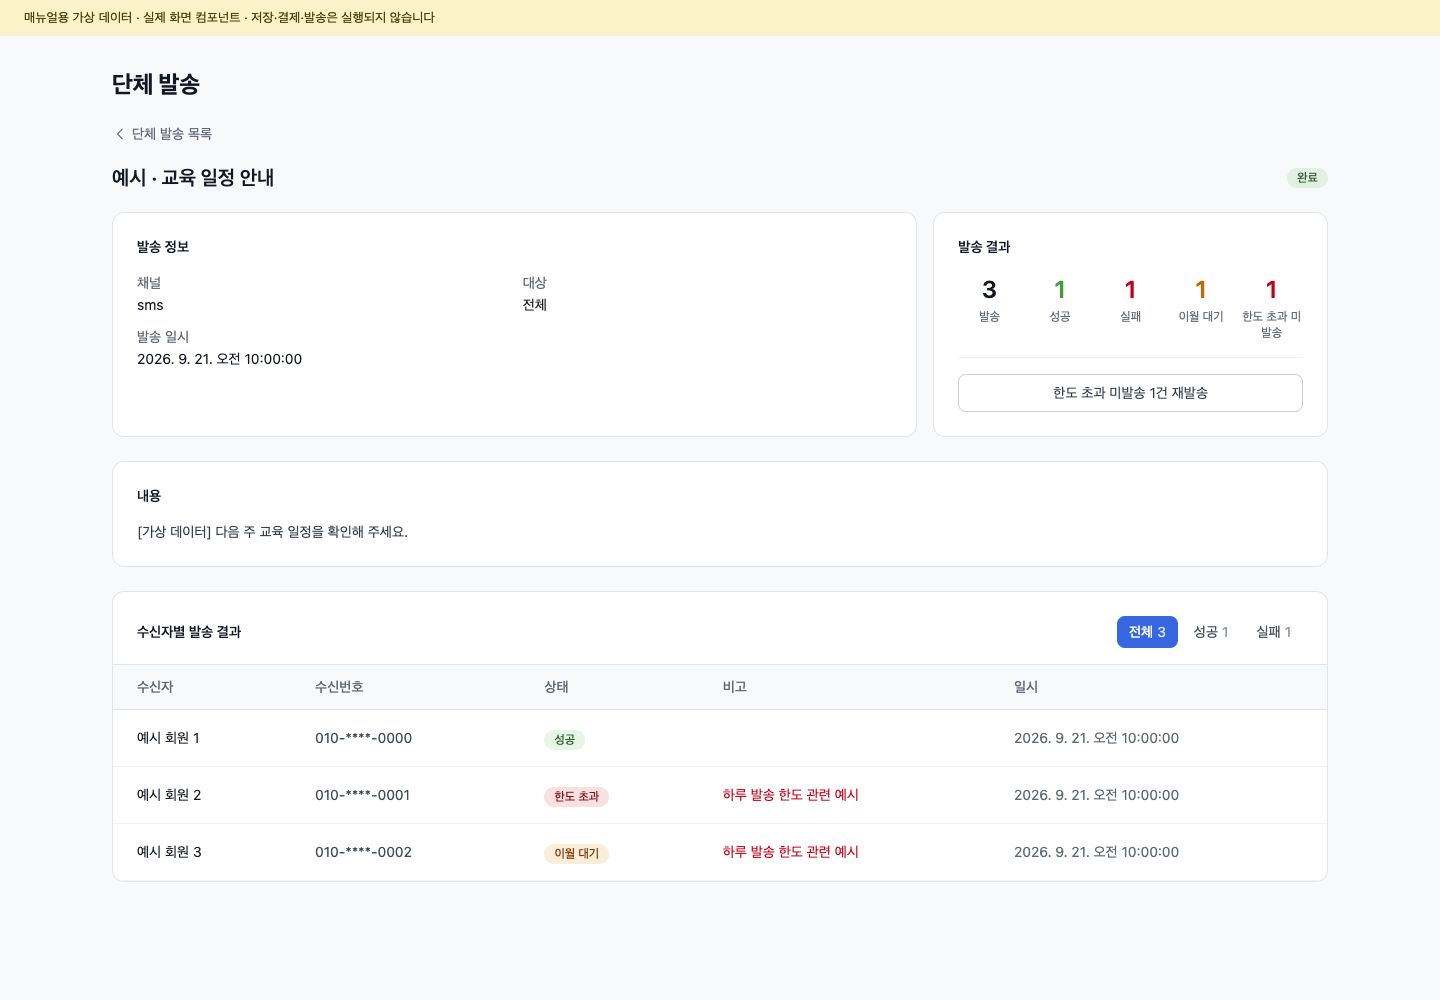Go back to 단체 발송 목록
This screenshot has width=1440, height=1000.
point(162,134)
